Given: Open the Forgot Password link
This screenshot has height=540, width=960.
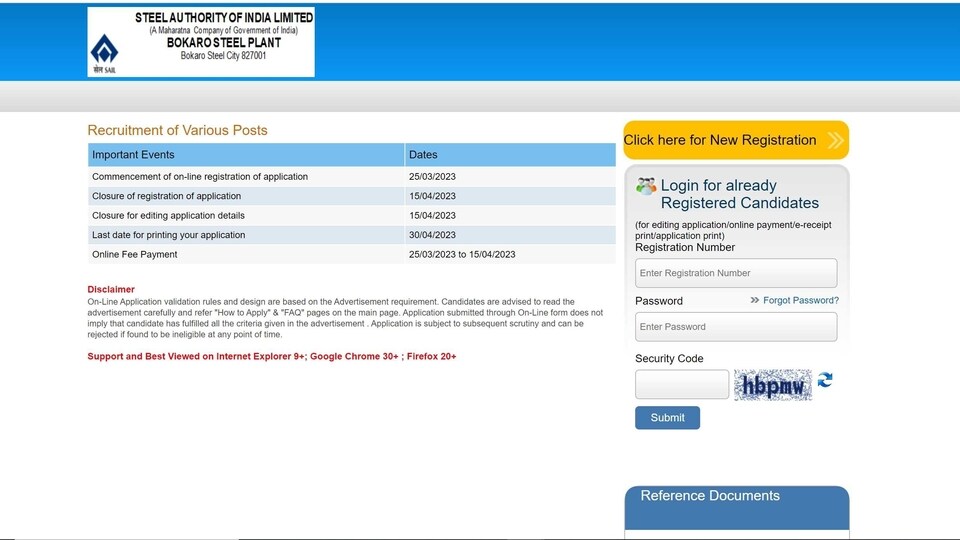Looking at the screenshot, I should coord(801,300).
